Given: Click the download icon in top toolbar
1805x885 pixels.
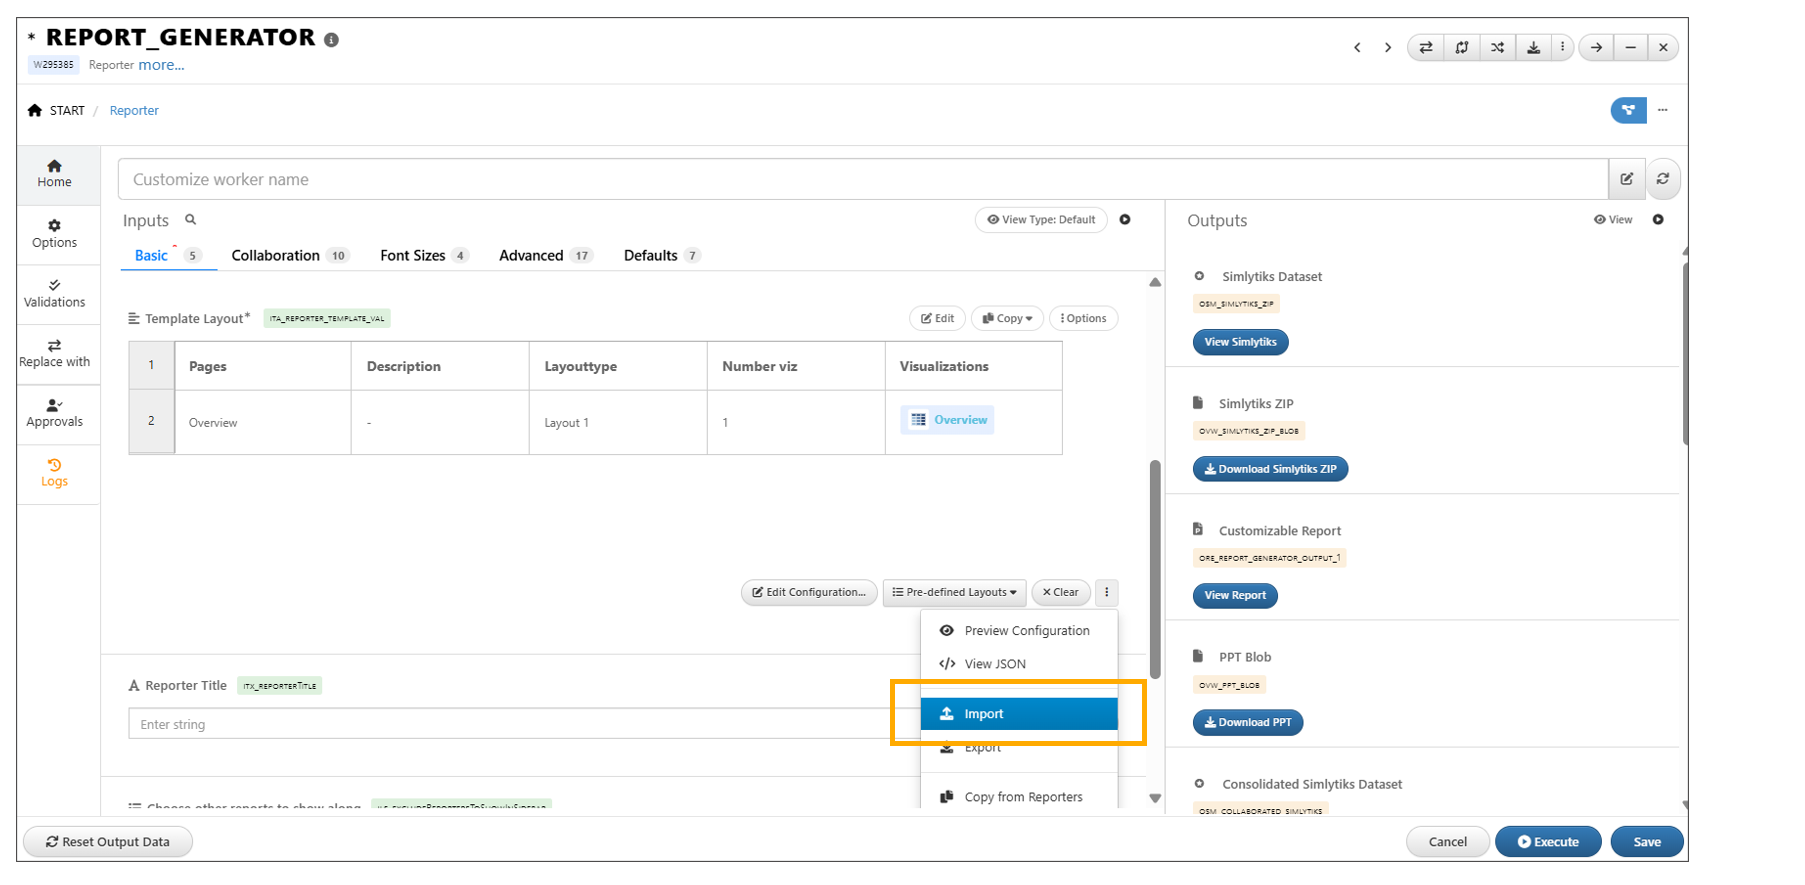Looking at the screenshot, I should coord(1533,47).
